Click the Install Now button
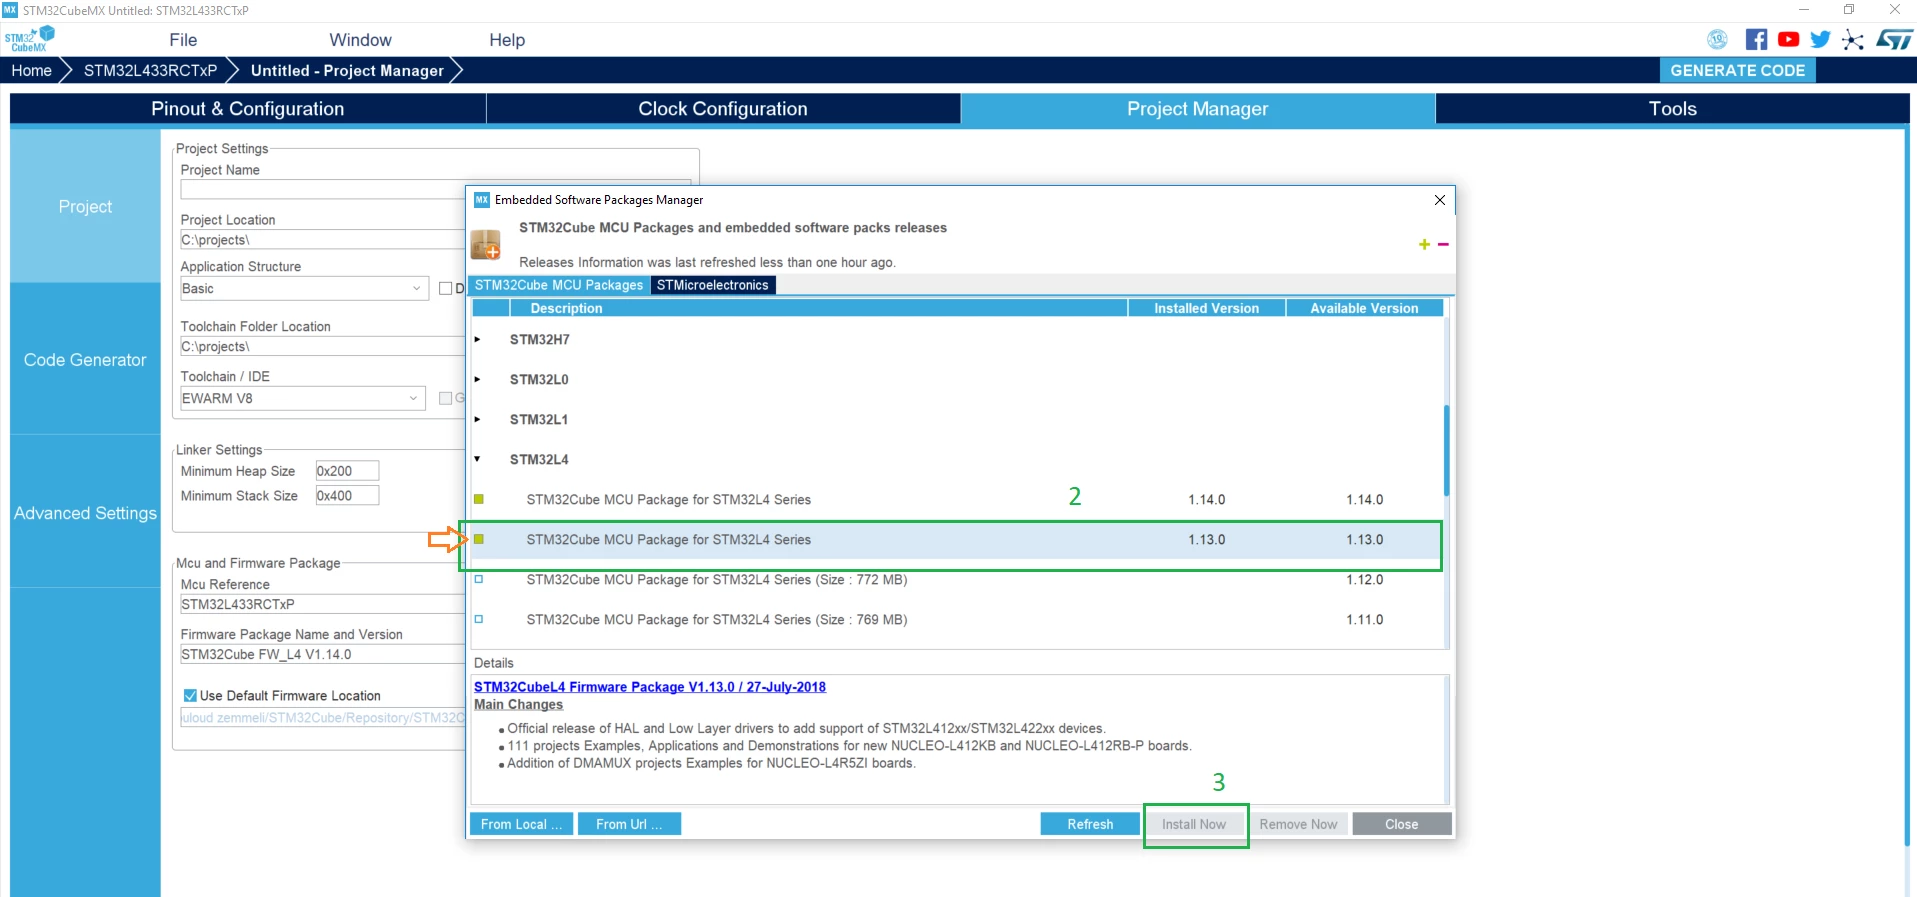 [1194, 824]
